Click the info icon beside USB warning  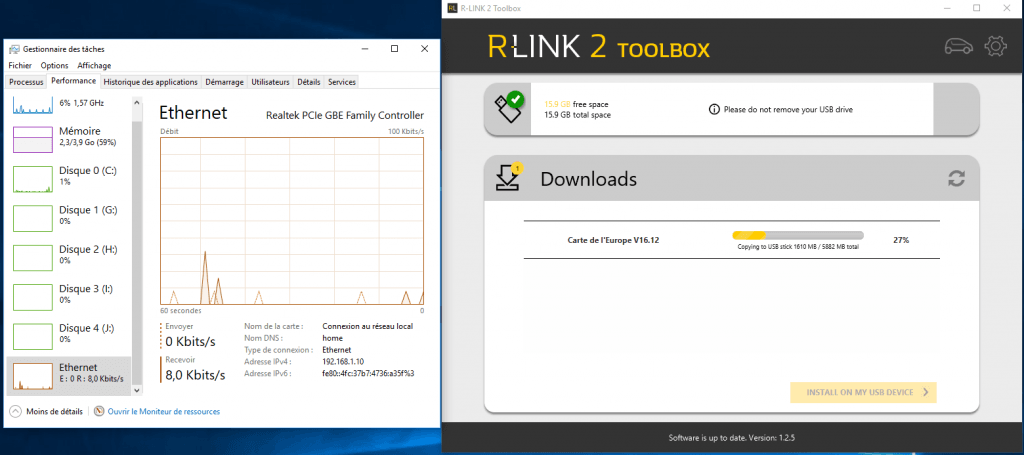(x=715, y=109)
